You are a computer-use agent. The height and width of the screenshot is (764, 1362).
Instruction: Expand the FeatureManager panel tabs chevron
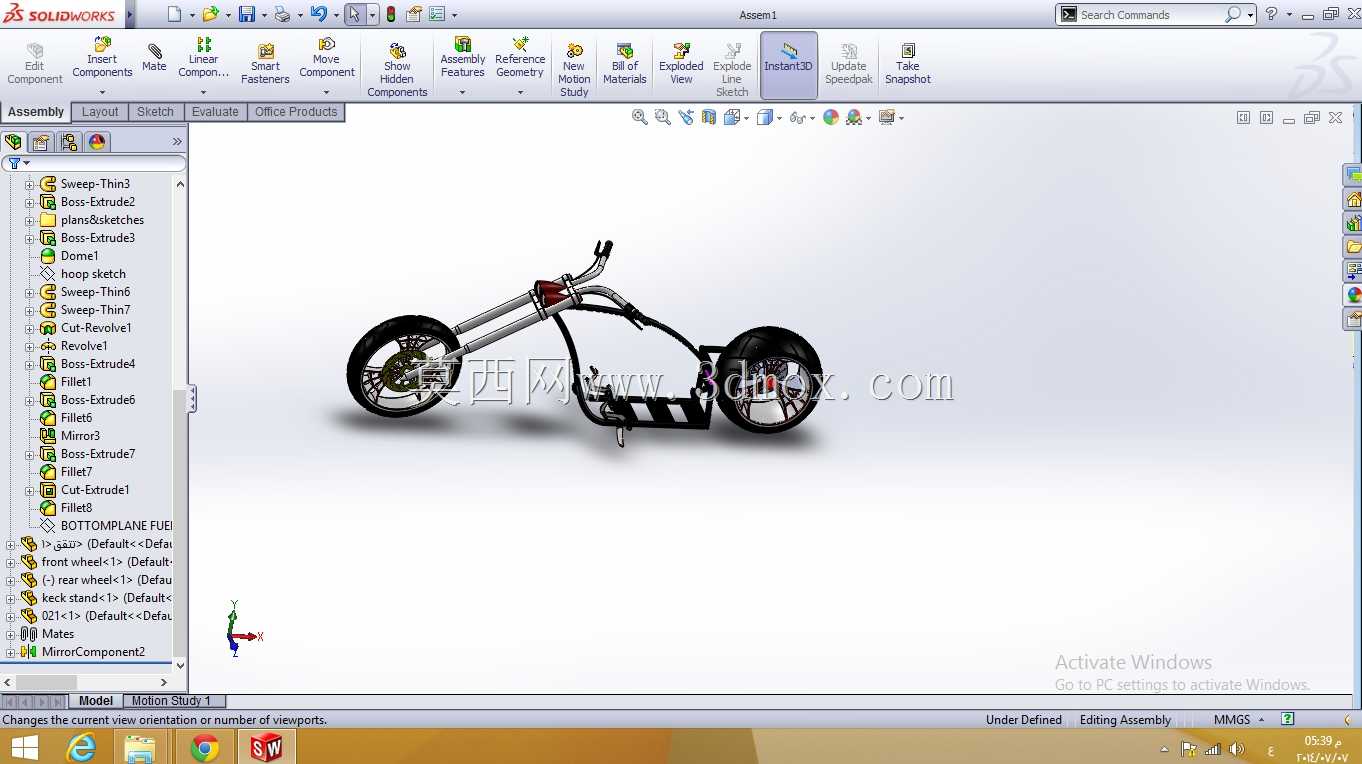tap(178, 142)
